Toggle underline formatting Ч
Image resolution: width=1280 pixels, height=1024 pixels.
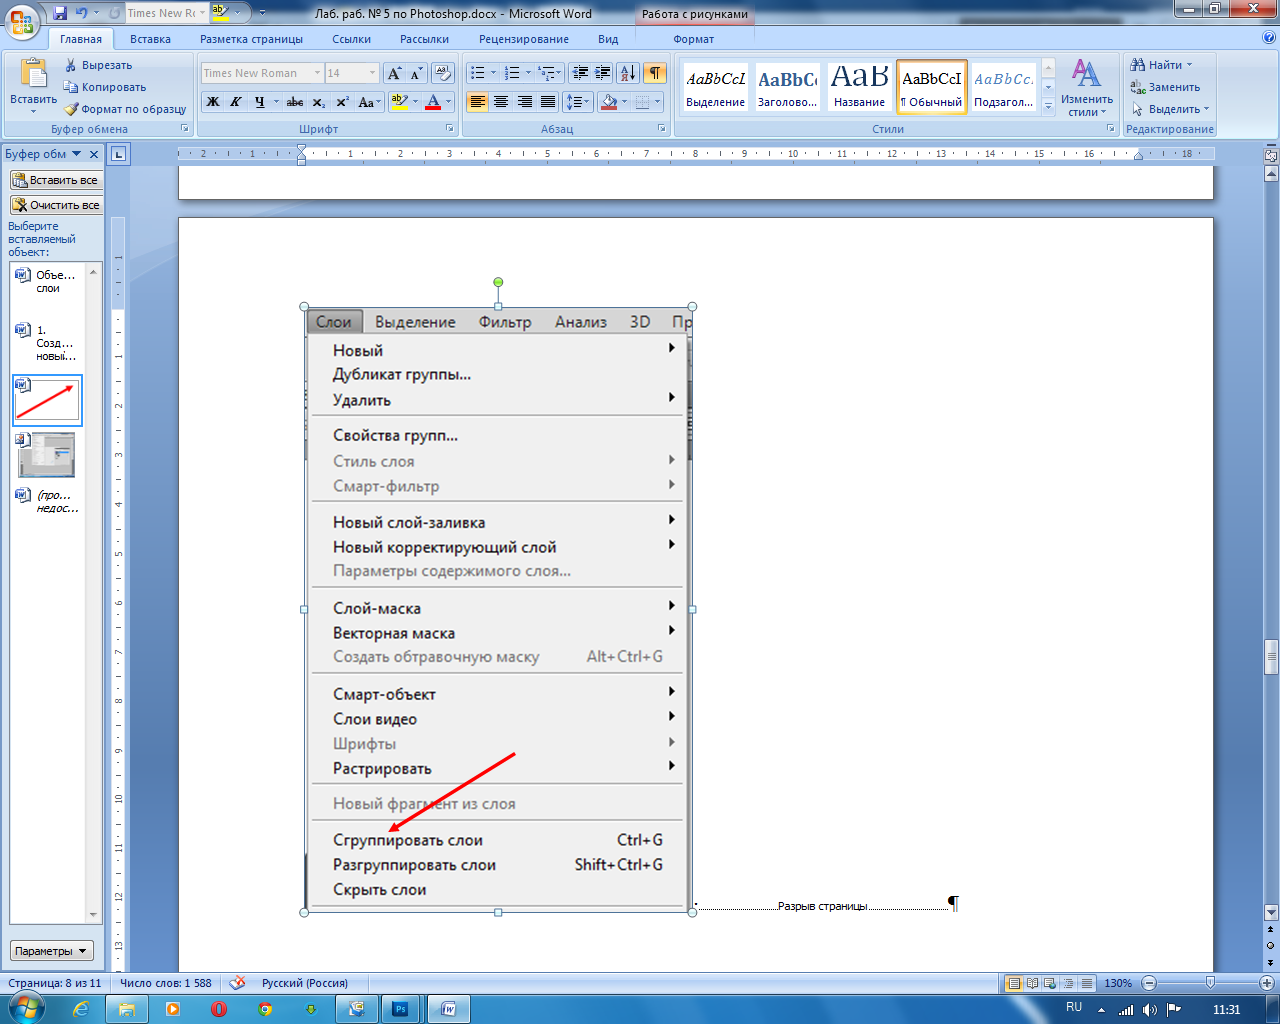tap(259, 102)
